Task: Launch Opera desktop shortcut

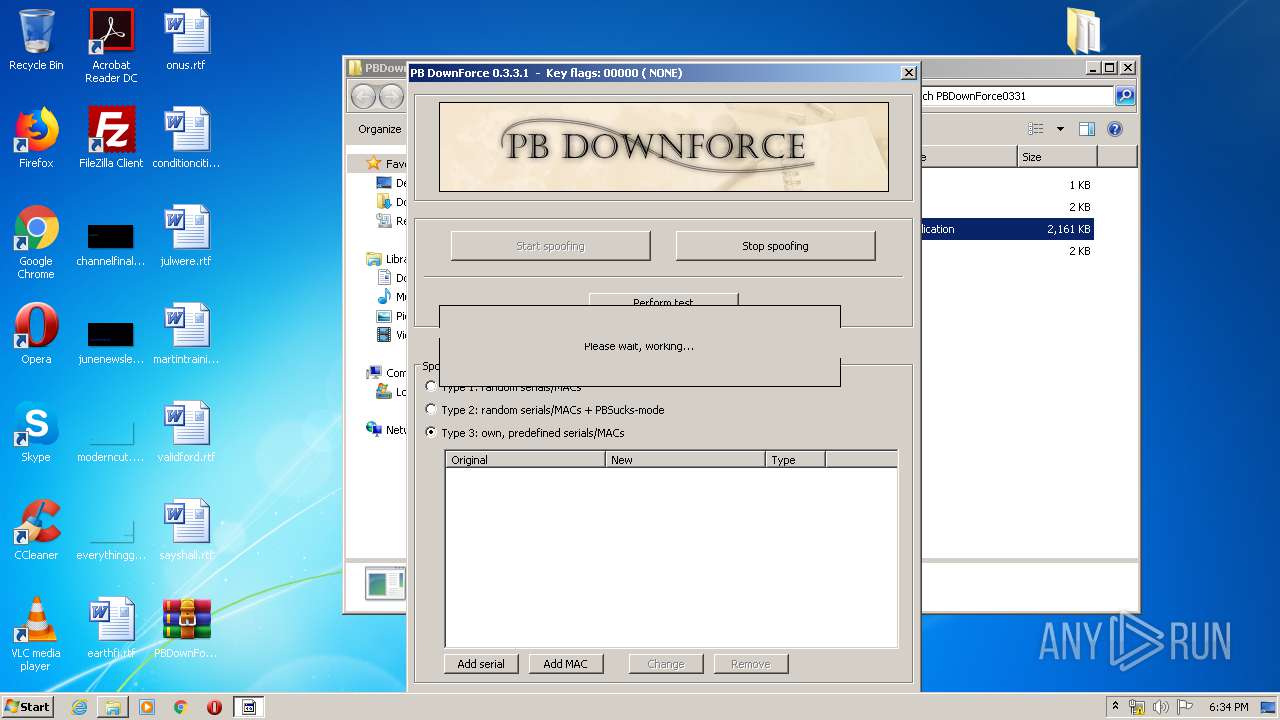Action: [x=36, y=334]
